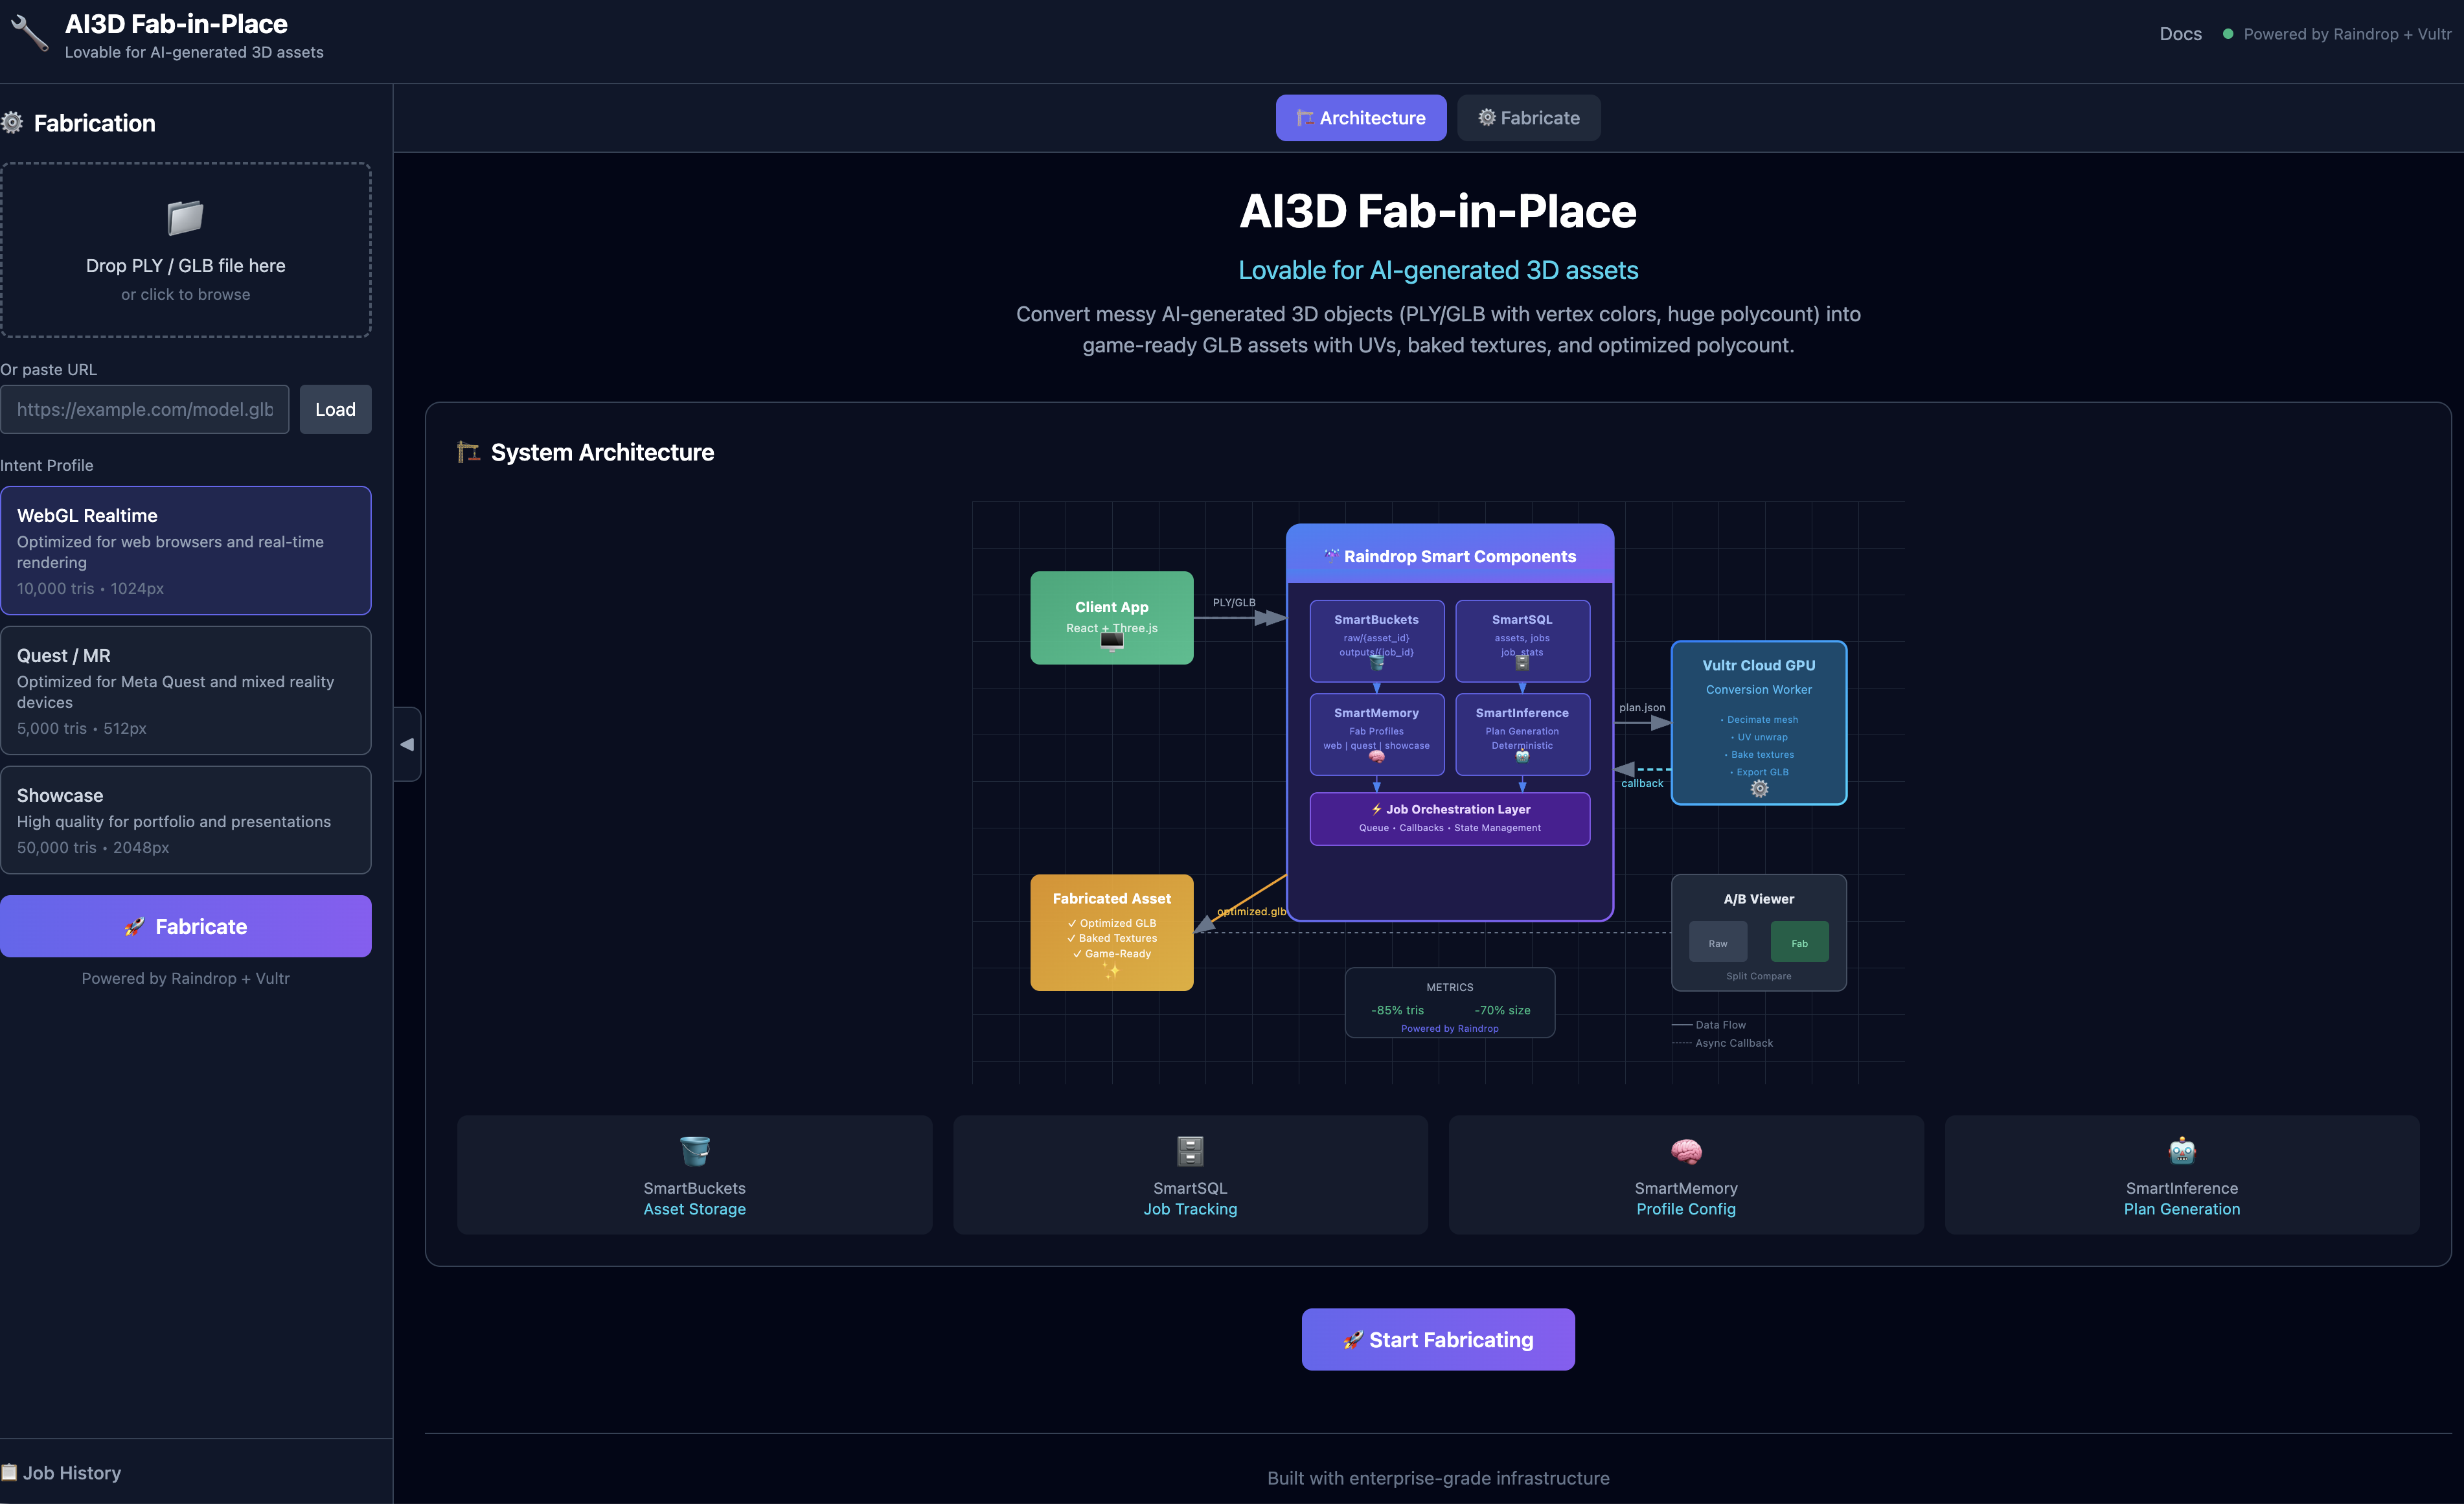Collapse the sidebar with the arrow handle
The height and width of the screenshot is (1504, 2464).
pos(407,744)
